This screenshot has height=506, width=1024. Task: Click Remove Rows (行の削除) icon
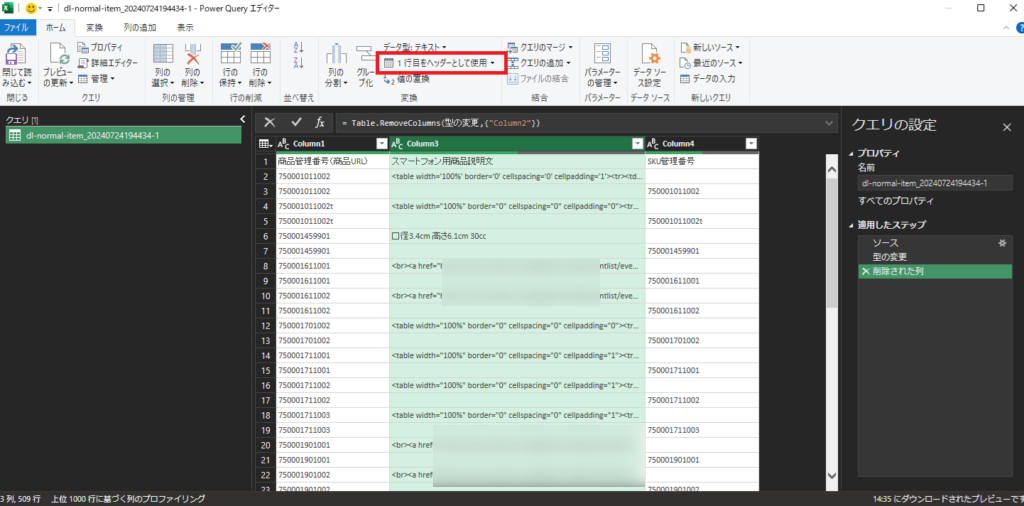(x=260, y=55)
